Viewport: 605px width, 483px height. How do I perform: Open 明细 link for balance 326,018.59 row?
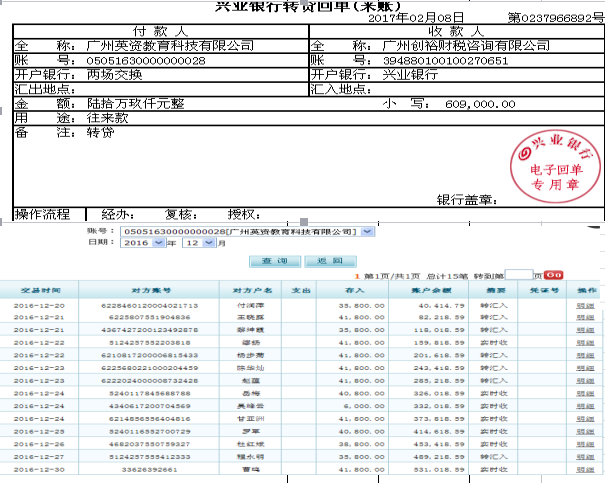(585, 393)
